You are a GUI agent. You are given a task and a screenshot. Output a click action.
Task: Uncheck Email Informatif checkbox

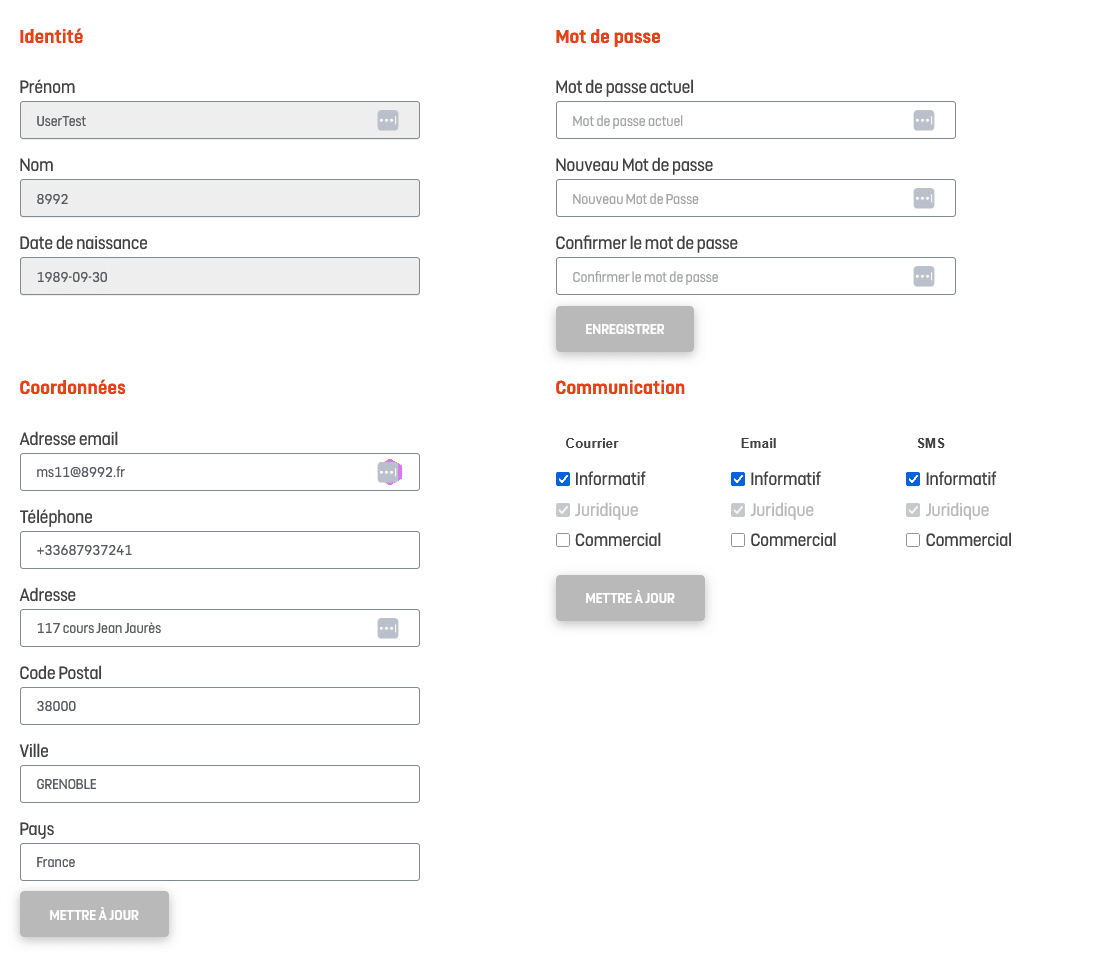coord(738,480)
